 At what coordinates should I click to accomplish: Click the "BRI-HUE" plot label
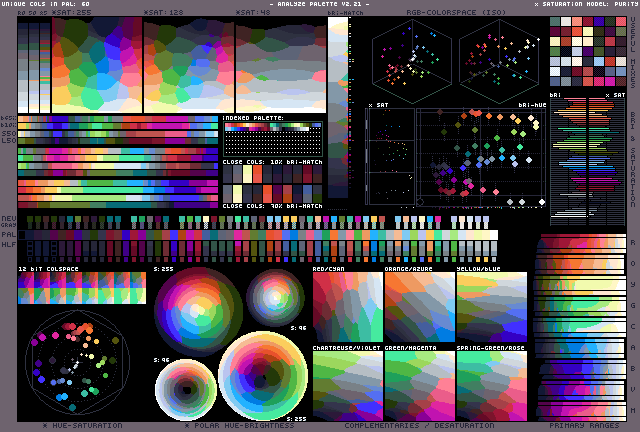pyautogui.click(x=532, y=105)
